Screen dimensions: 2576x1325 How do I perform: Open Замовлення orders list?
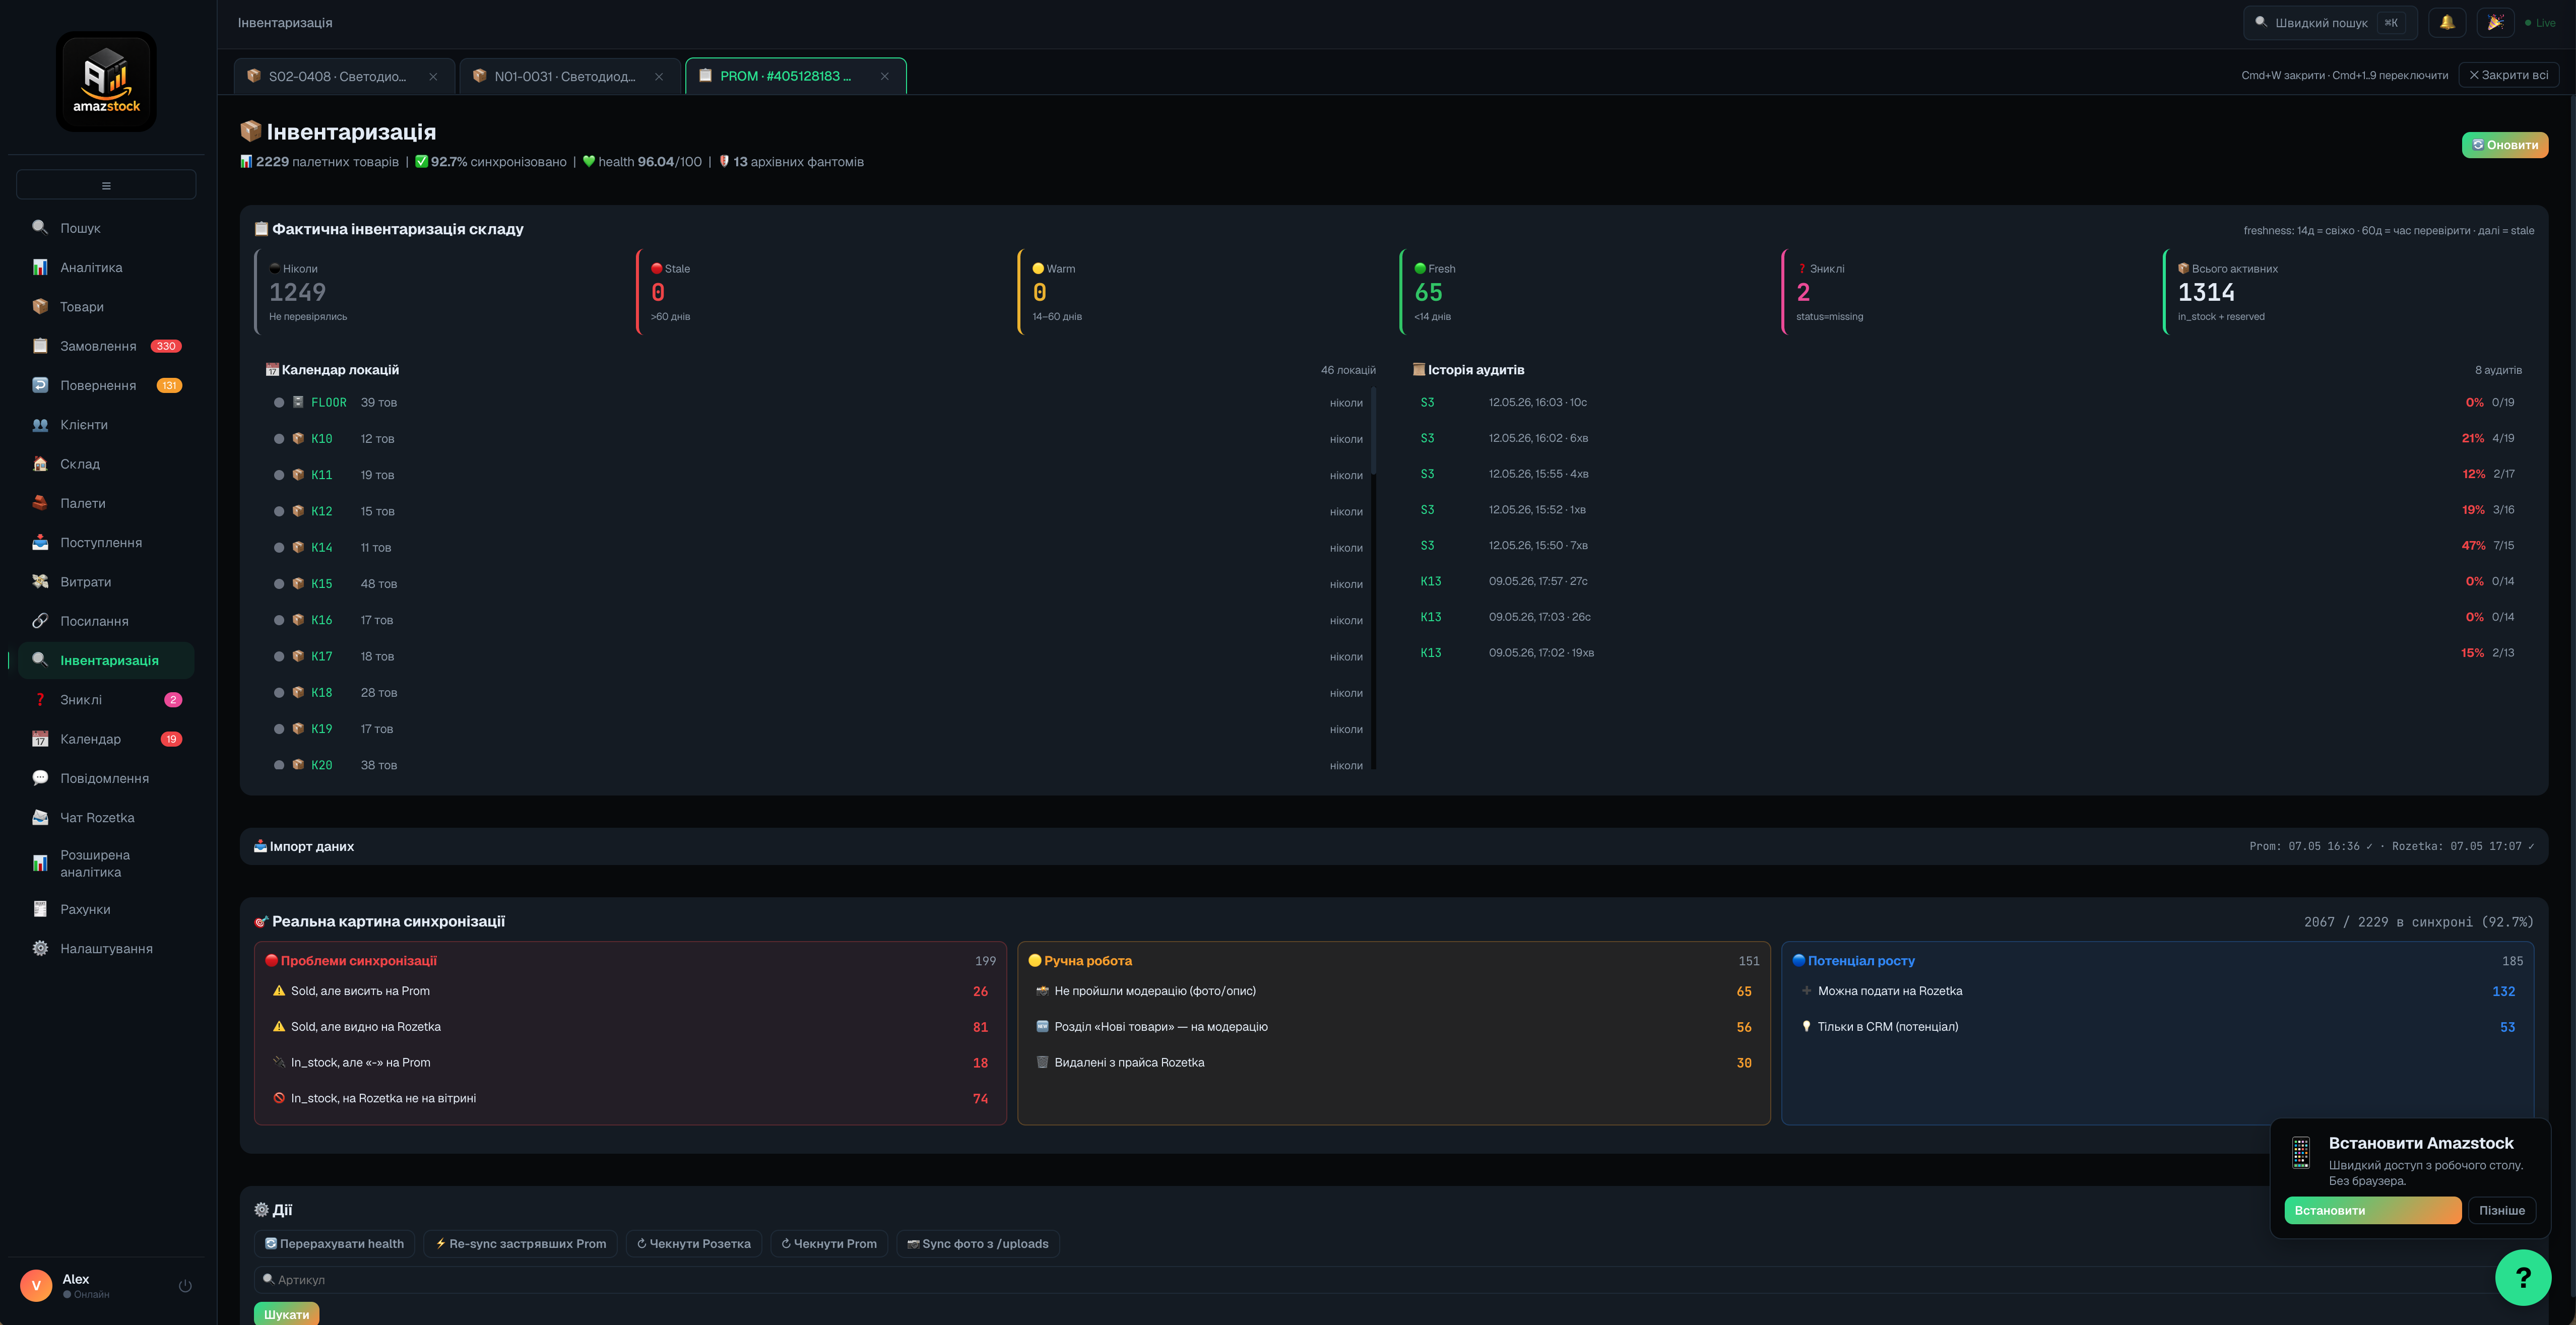tap(106, 346)
